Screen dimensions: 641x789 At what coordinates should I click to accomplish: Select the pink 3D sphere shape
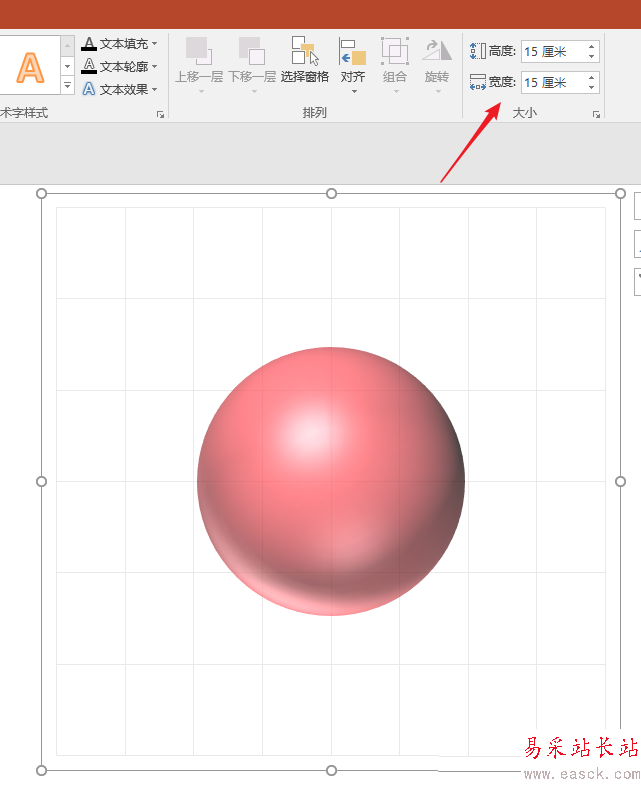[331, 481]
